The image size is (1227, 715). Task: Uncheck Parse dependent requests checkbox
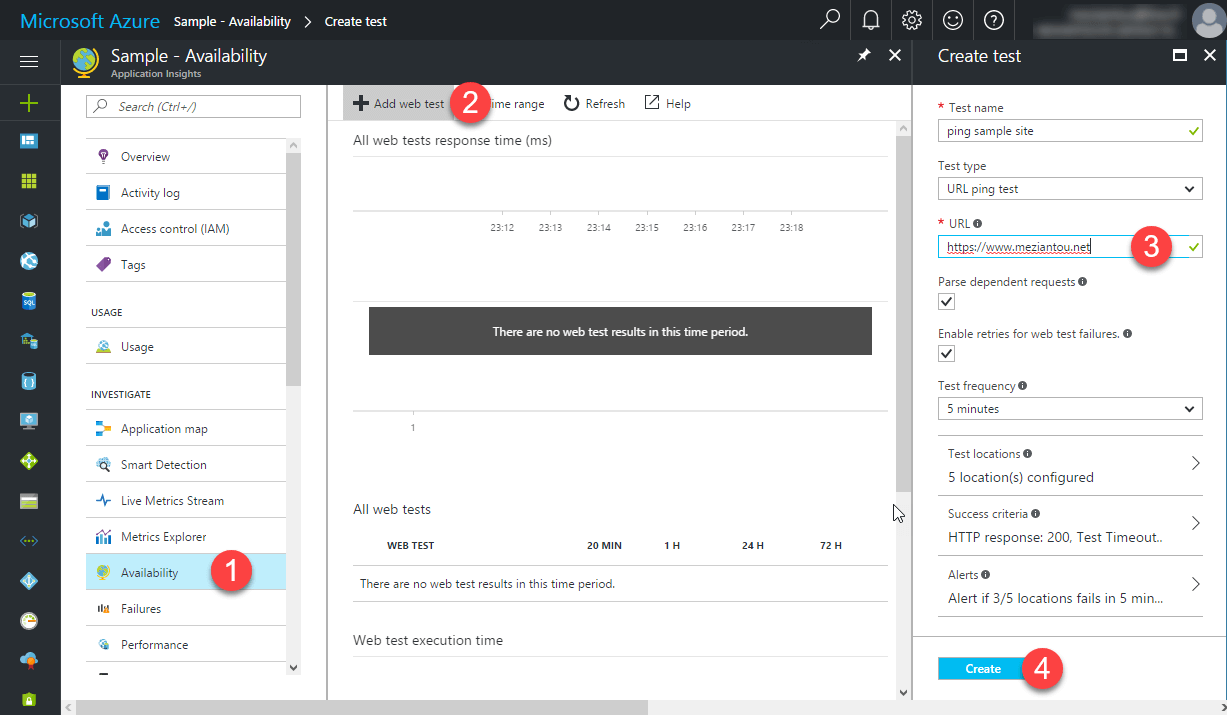(x=947, y=302)
